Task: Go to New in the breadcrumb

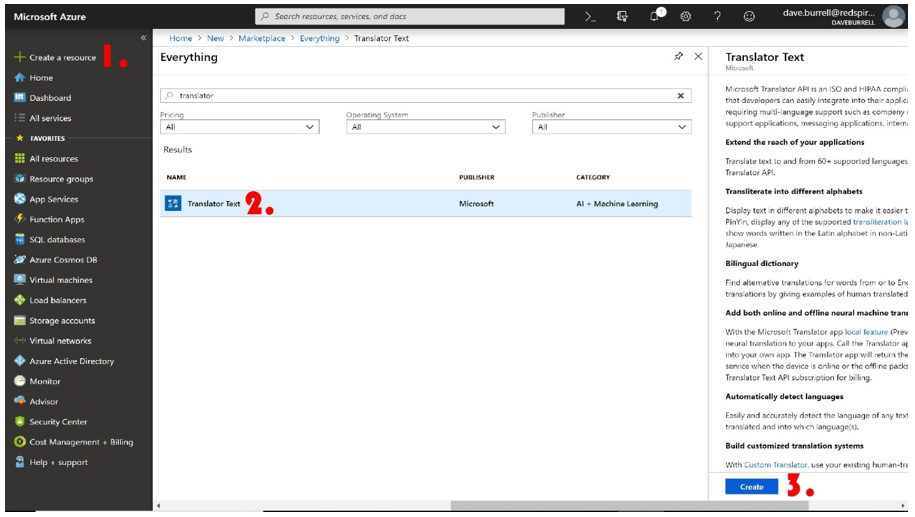Action: pos(215,38)
